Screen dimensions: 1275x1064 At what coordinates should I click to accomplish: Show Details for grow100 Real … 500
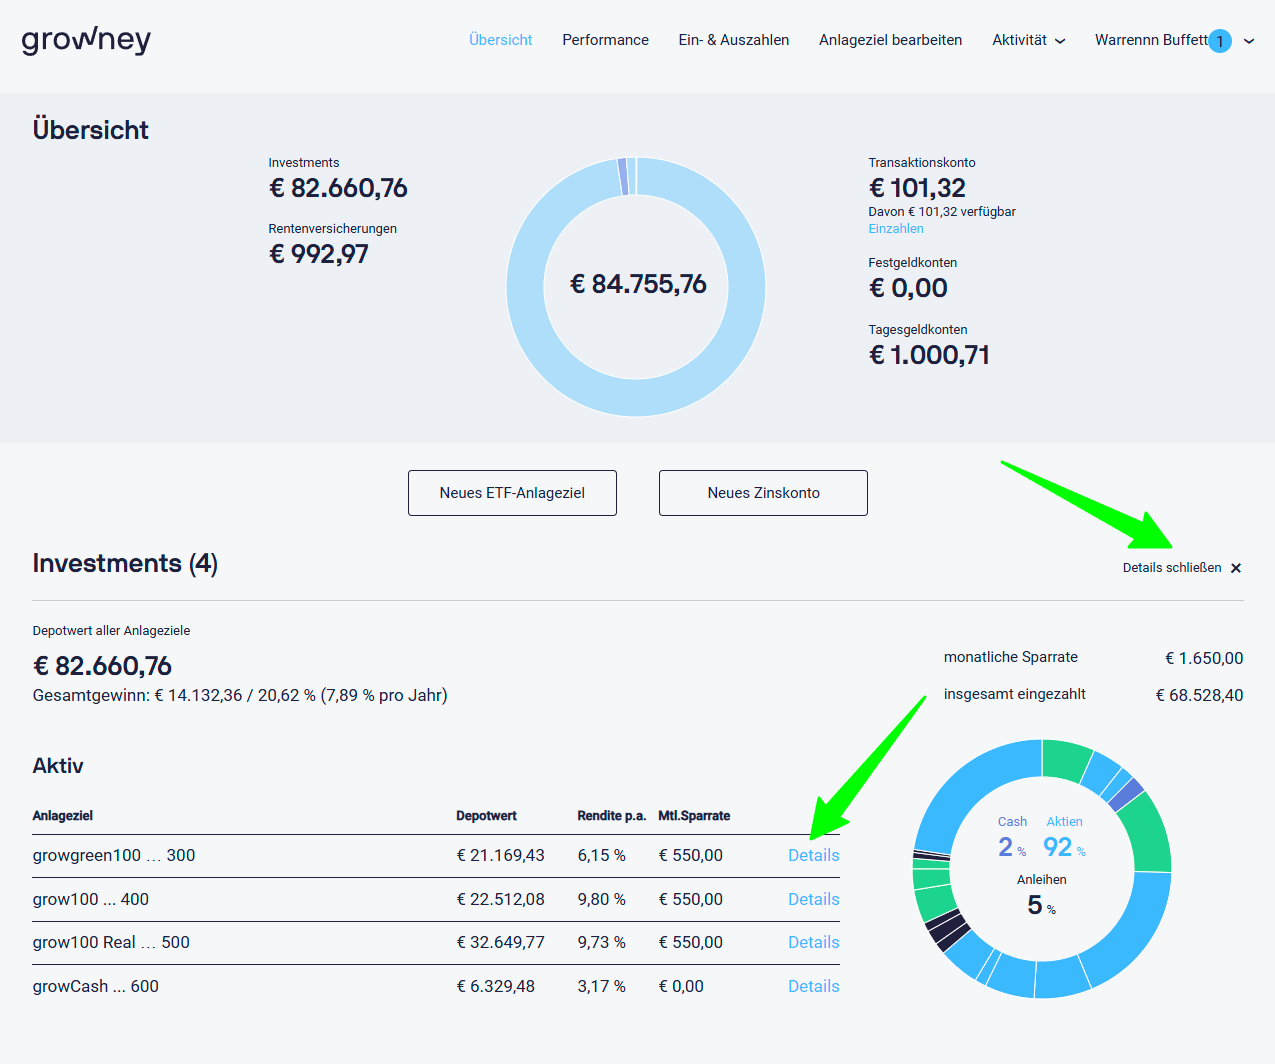(813, 942)
